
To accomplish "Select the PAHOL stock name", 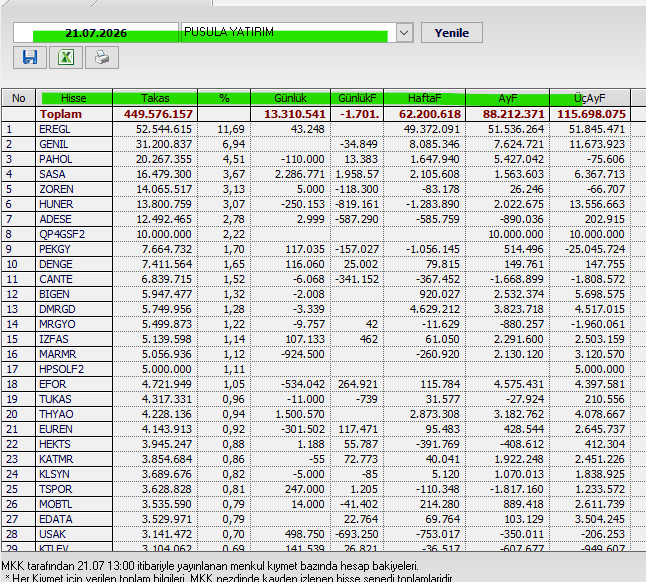I will [56, 159].
